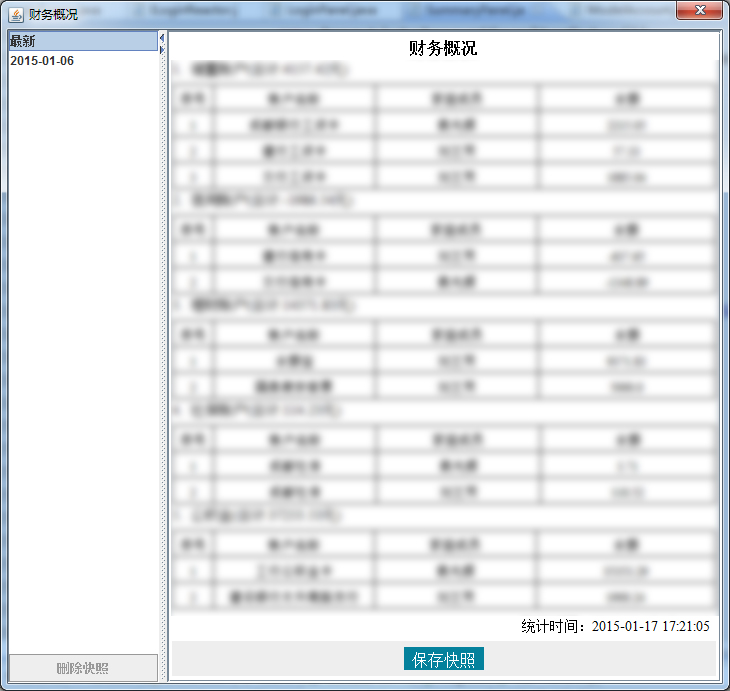Close the 财务概况 window
This screenshot has width=730, height=691.
(699, 11)
